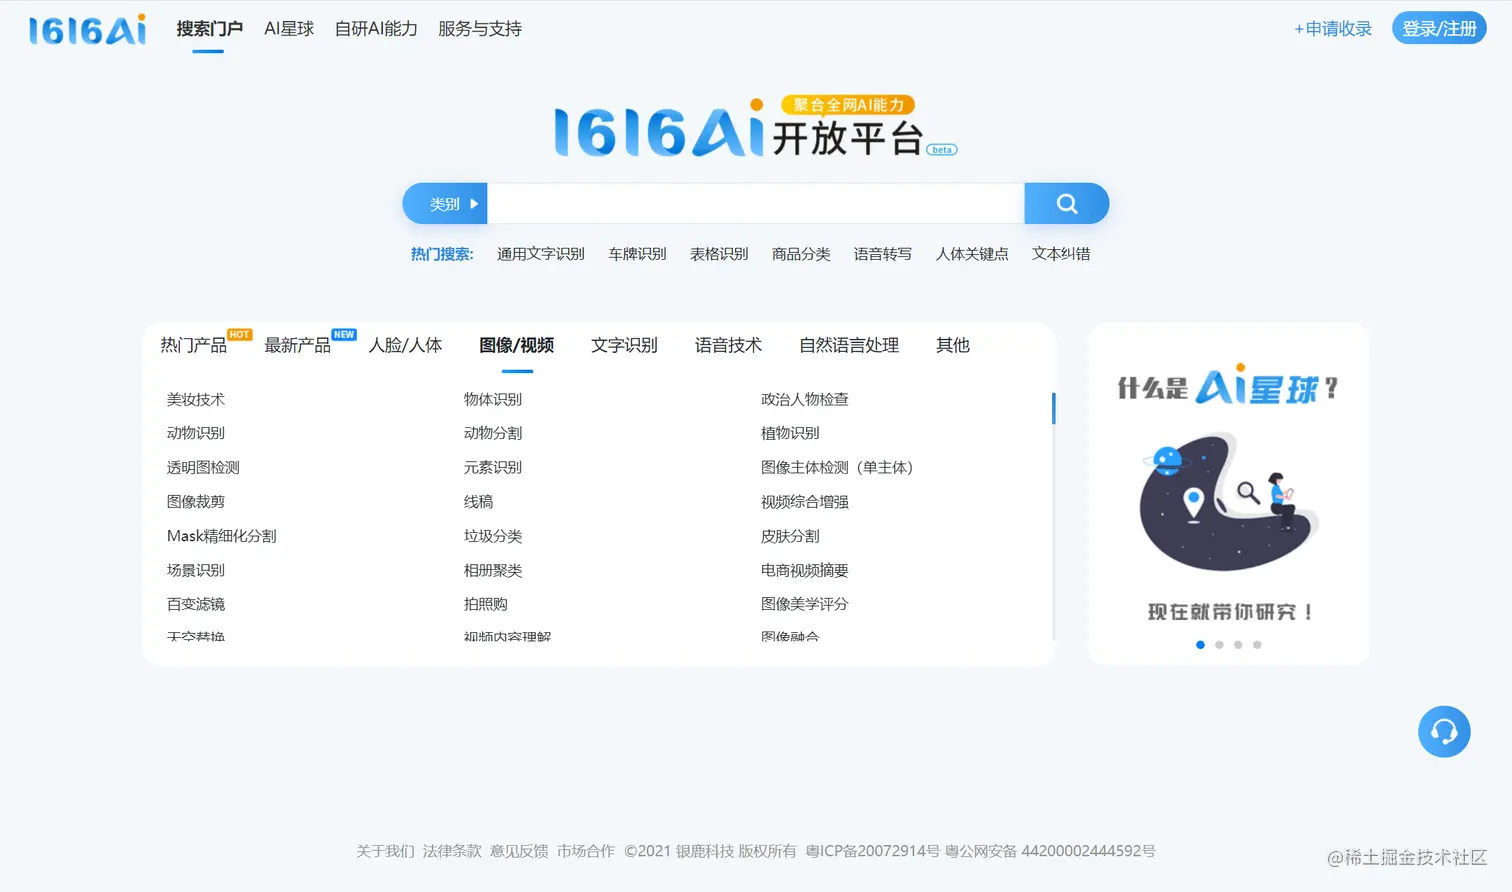Search hot term 通用文字识别
Viewport: 1512px width, 892px height.
point(541,254)
